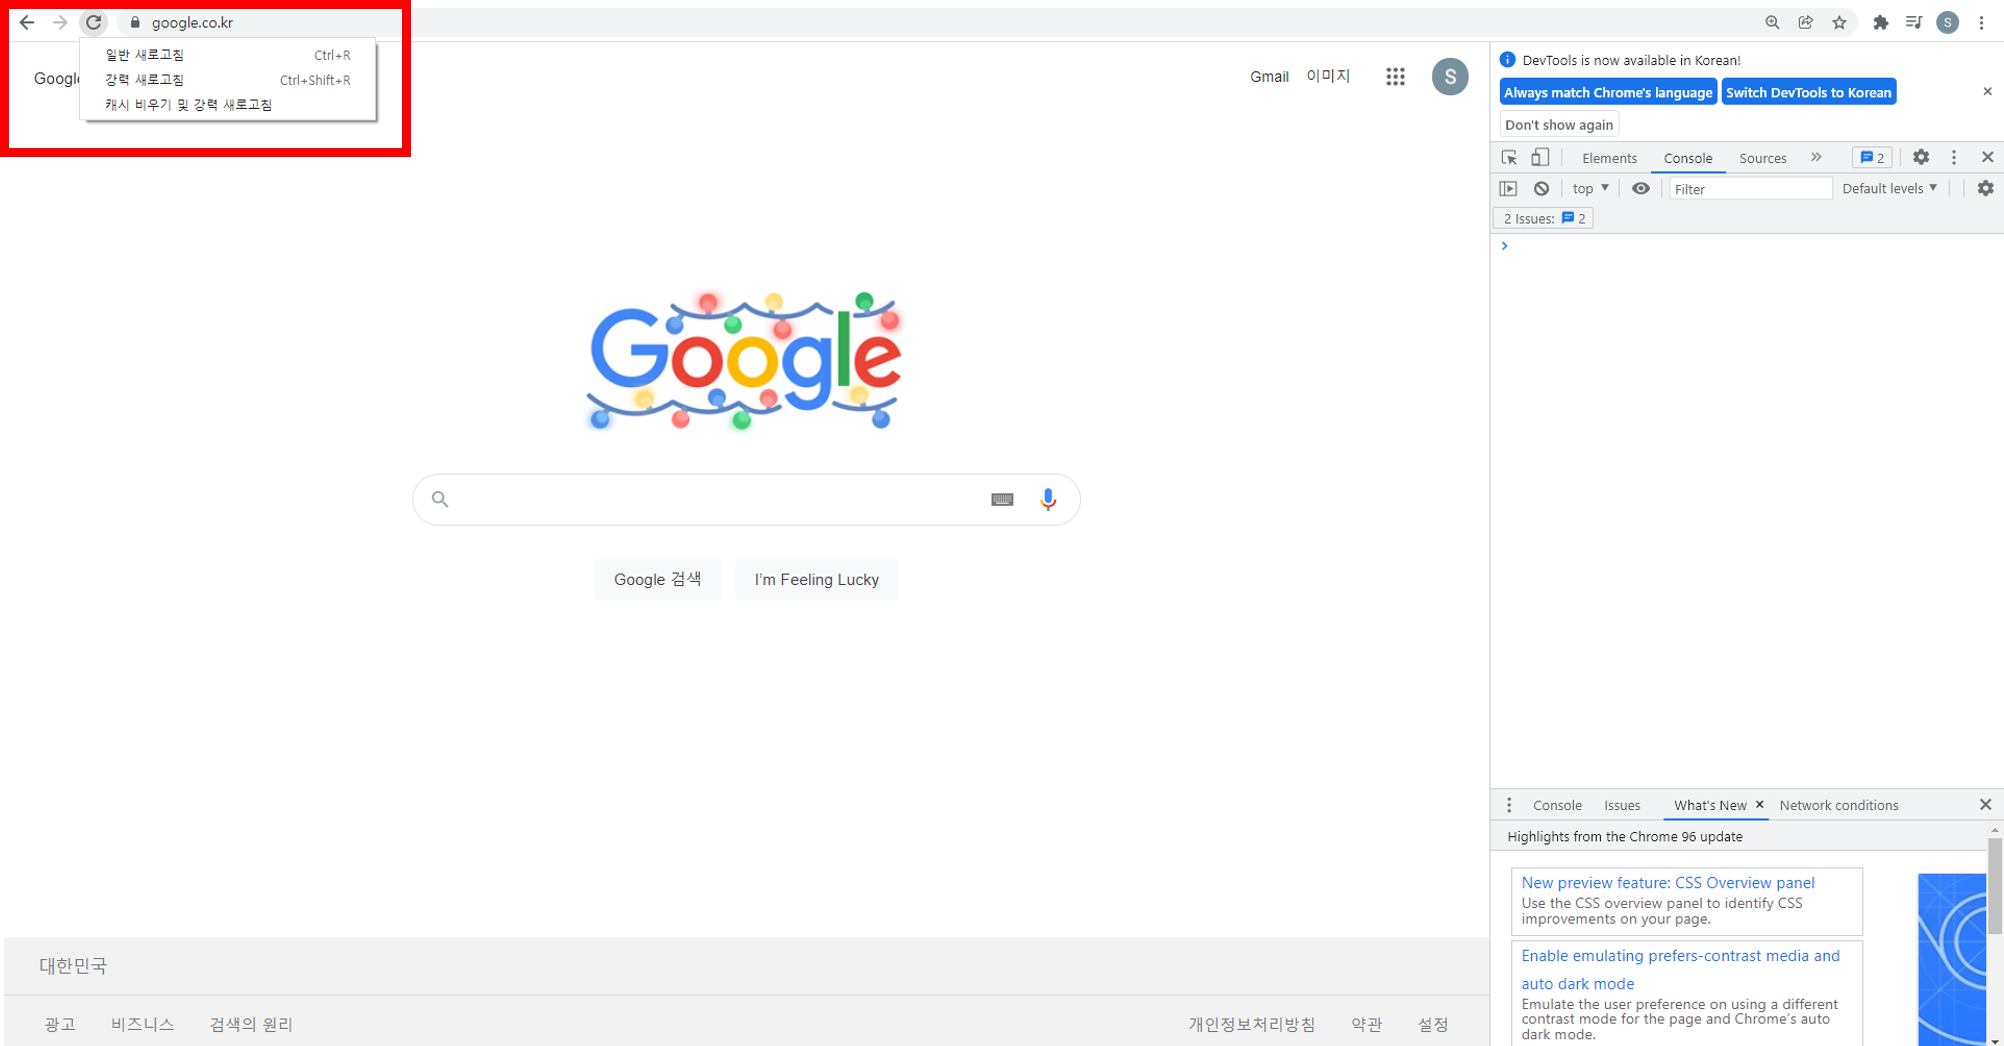Open drawer three-dot menu beside Console tab
Viewport: 2004px width, 1046px height.
[x=1509, y=805]
